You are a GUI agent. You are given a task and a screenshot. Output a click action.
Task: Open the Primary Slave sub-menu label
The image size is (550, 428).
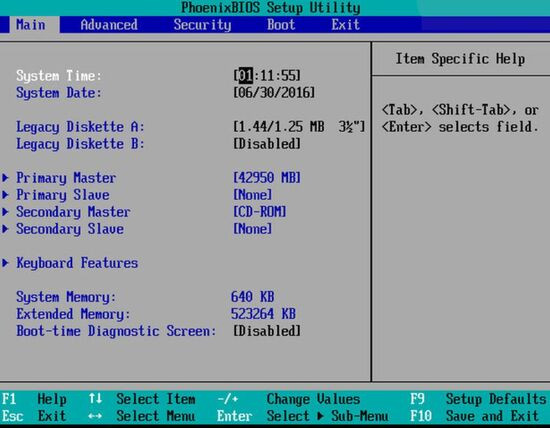point(63,195)
